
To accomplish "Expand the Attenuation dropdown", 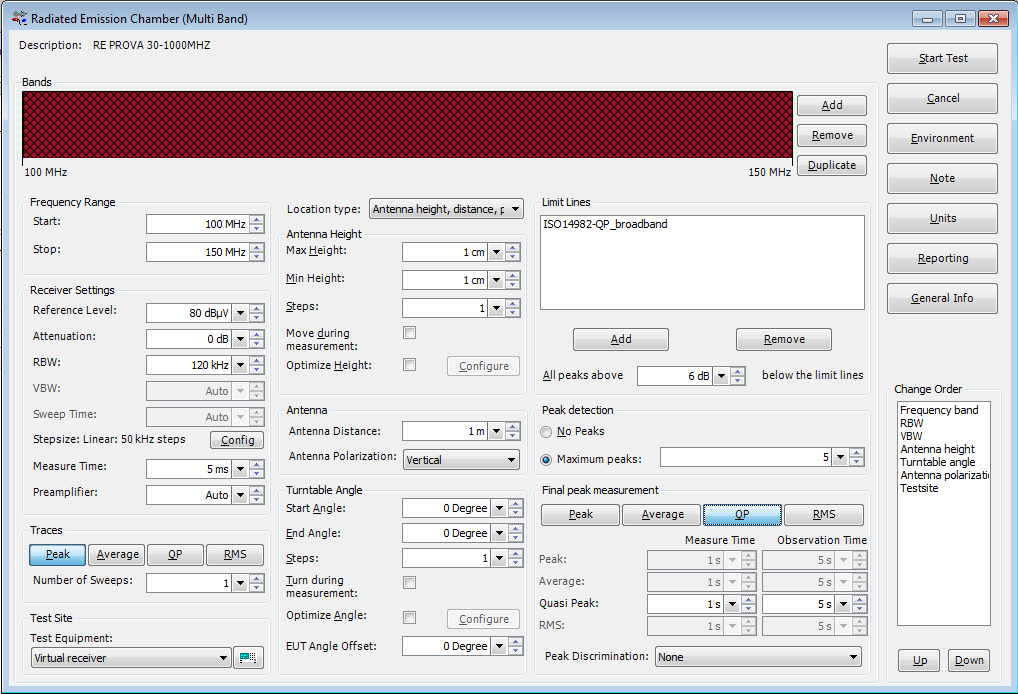I will [240, 339].
